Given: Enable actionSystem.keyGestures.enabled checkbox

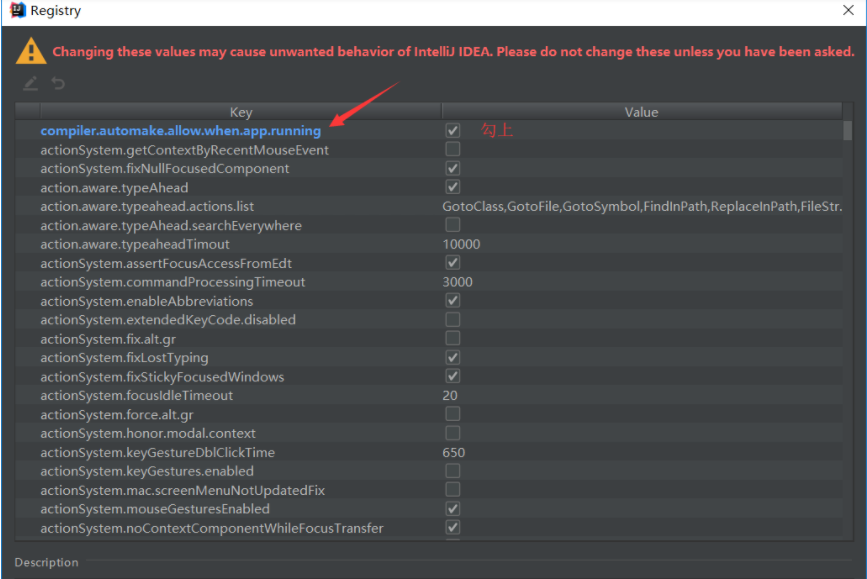Looking at the screenshot, I should click(x=453, y=471).
